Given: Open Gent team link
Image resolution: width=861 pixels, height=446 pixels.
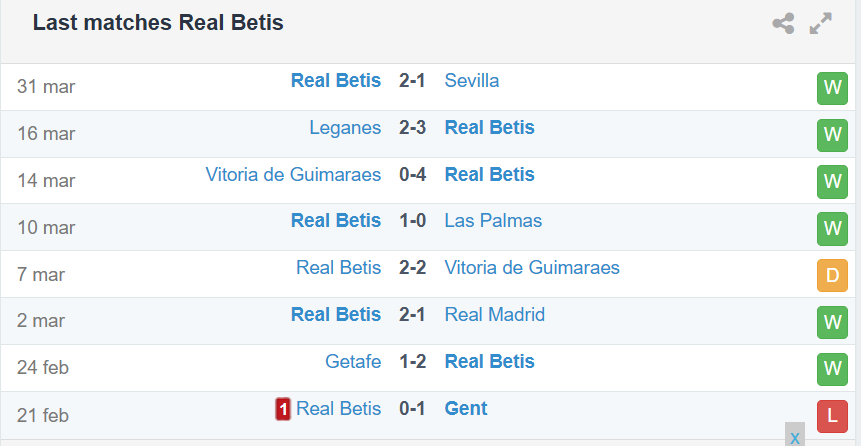Looking at the screenshot, I should point(466,409).
